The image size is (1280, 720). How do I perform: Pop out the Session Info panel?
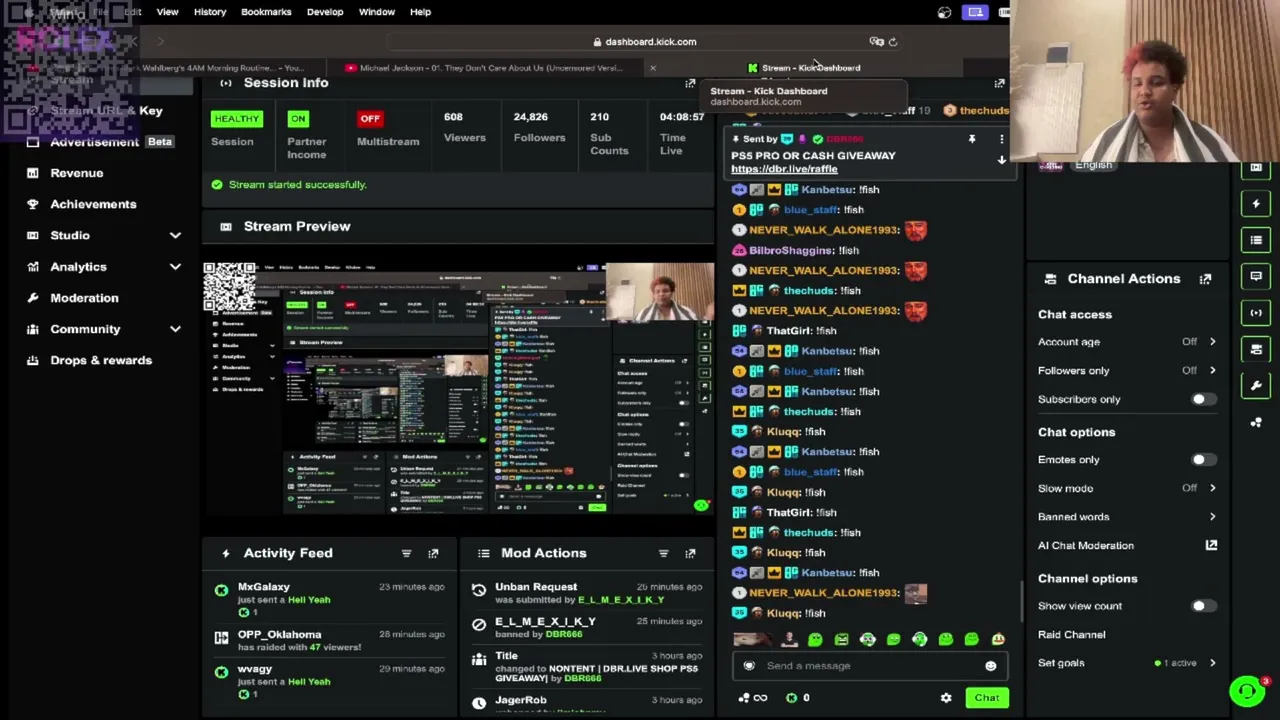[x=690, y=83]
